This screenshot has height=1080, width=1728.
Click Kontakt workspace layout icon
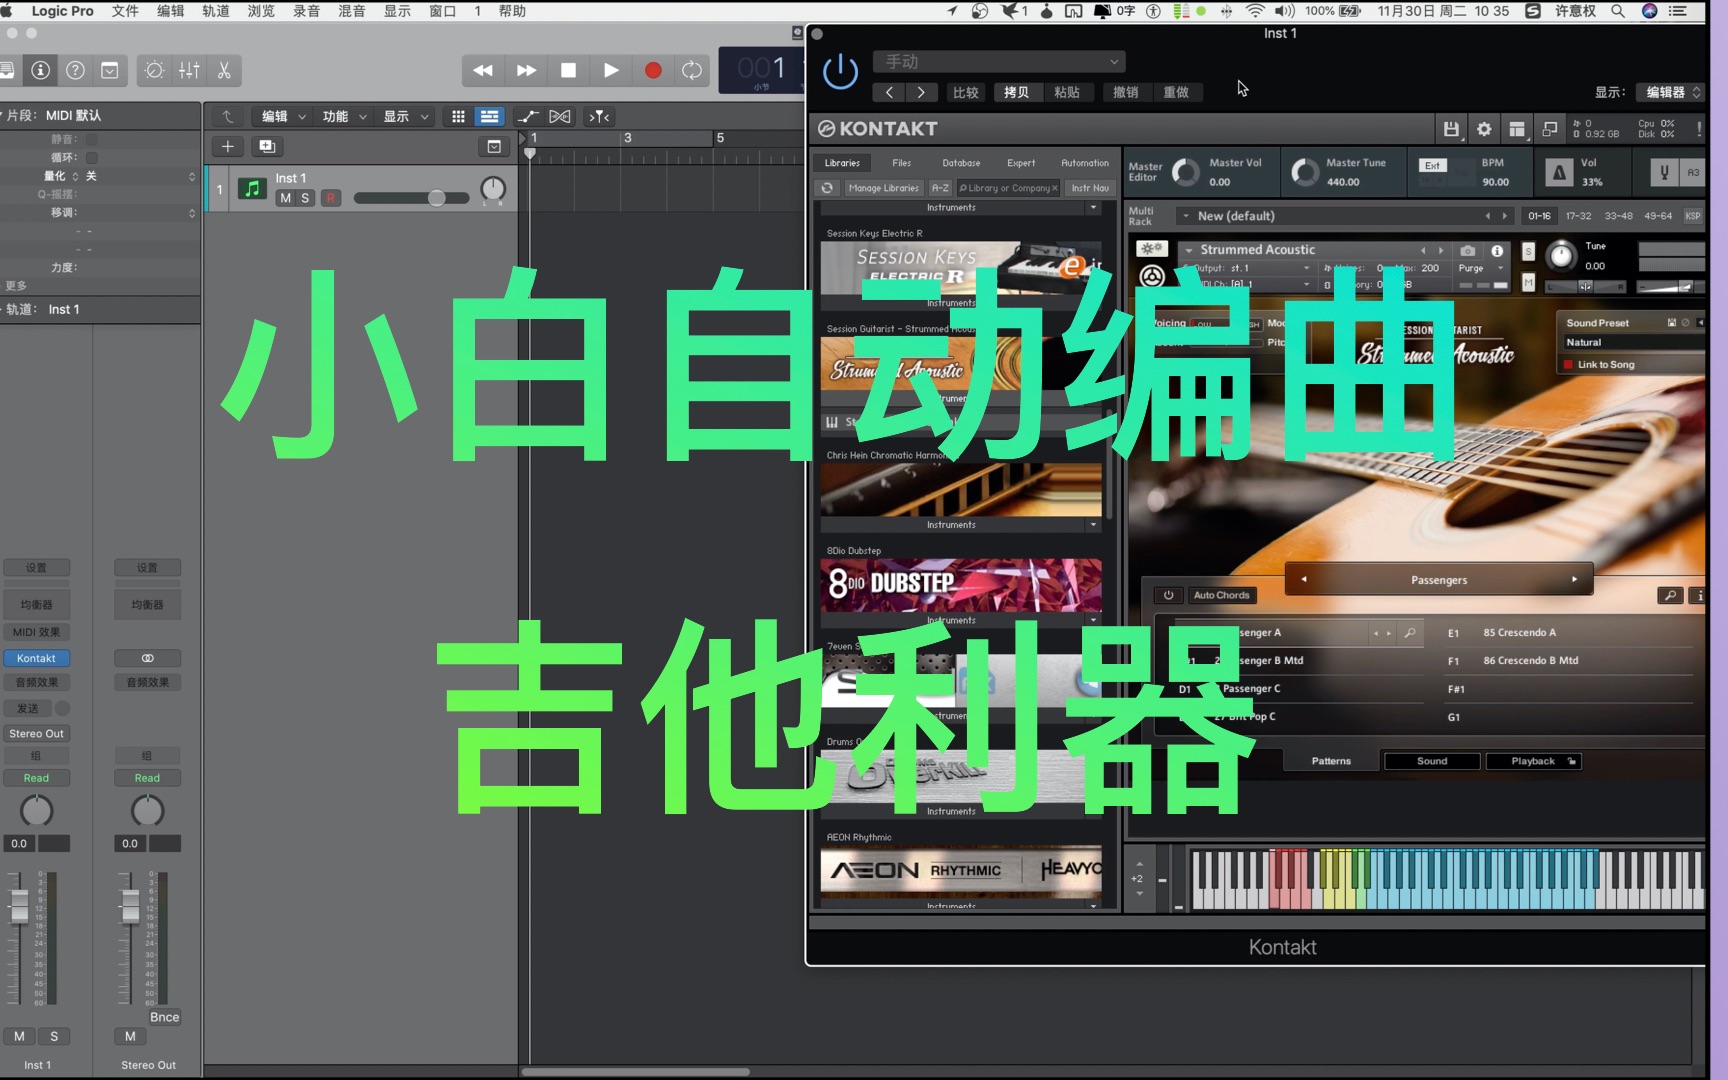tap(1517, 129)
